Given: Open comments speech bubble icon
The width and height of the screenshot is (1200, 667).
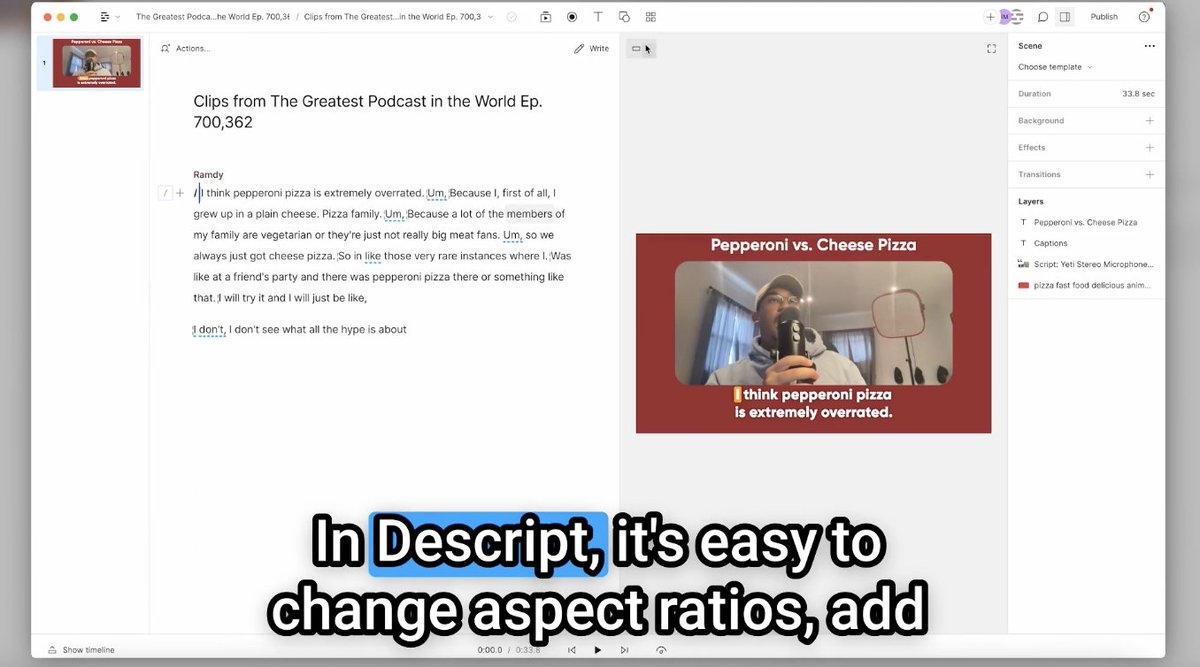Looking at the screenshot, I should pos(1042,17).
